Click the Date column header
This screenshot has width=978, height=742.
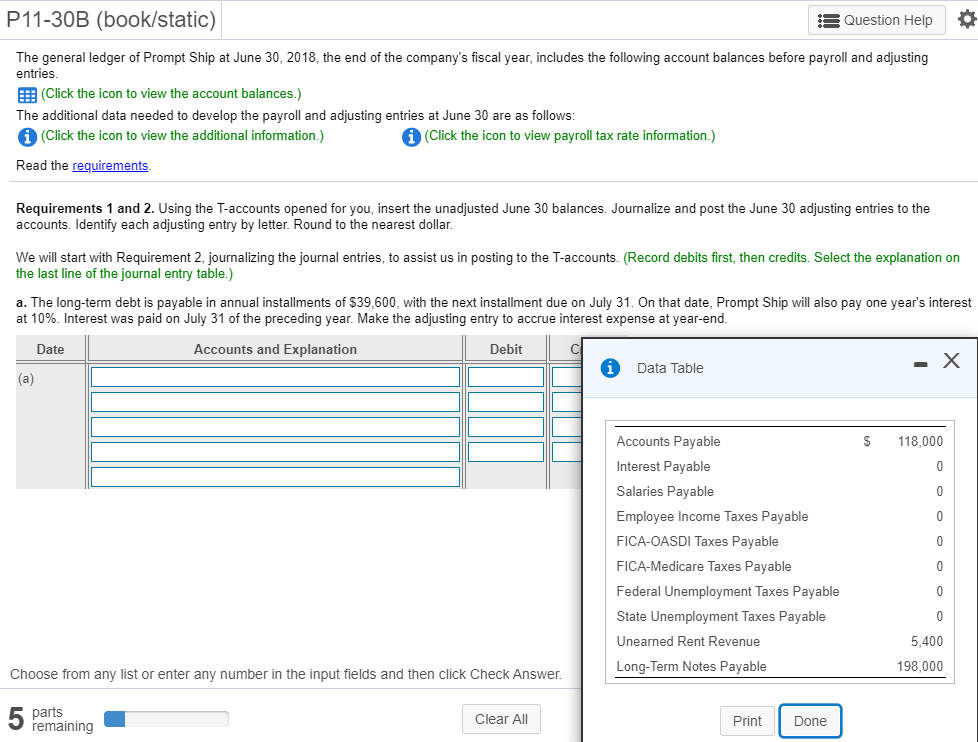pos(51,349)
